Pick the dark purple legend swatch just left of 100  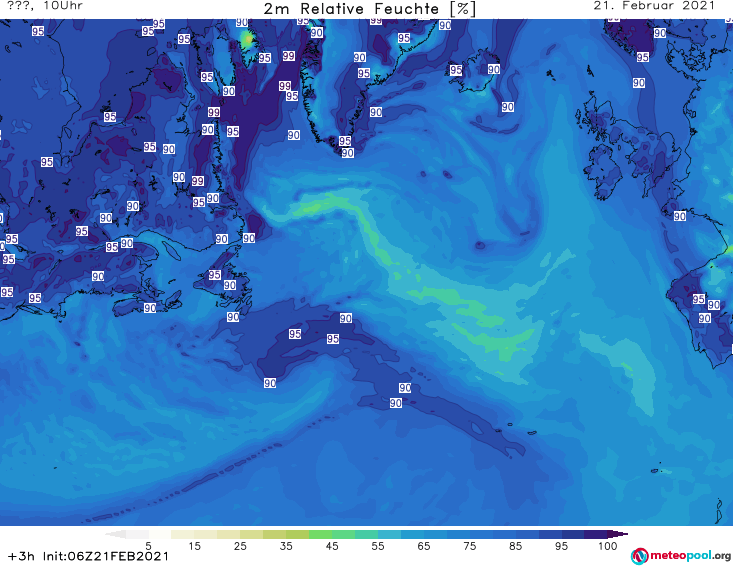pos(596,534)
